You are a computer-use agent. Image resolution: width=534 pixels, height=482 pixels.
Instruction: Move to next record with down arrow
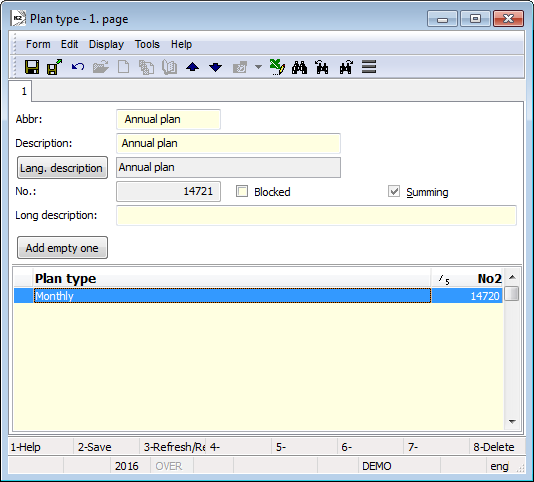tap(216, 67)
